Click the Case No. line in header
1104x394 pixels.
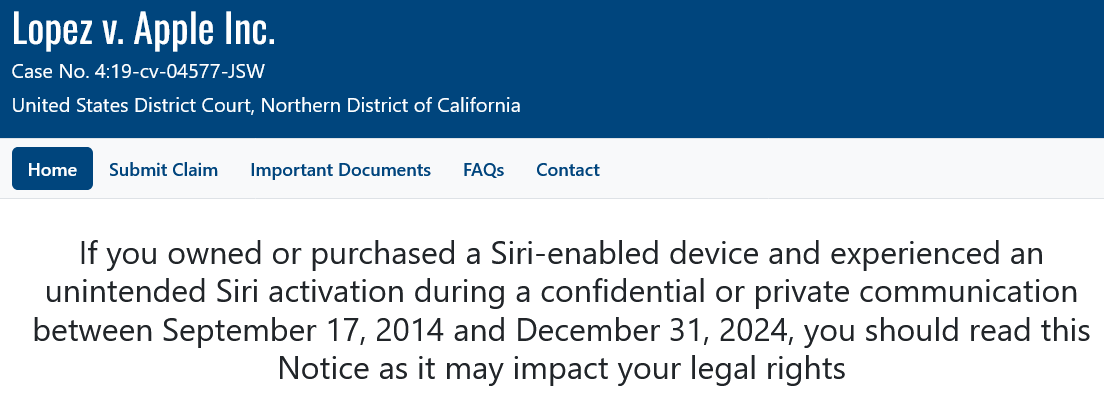[139, 71]
